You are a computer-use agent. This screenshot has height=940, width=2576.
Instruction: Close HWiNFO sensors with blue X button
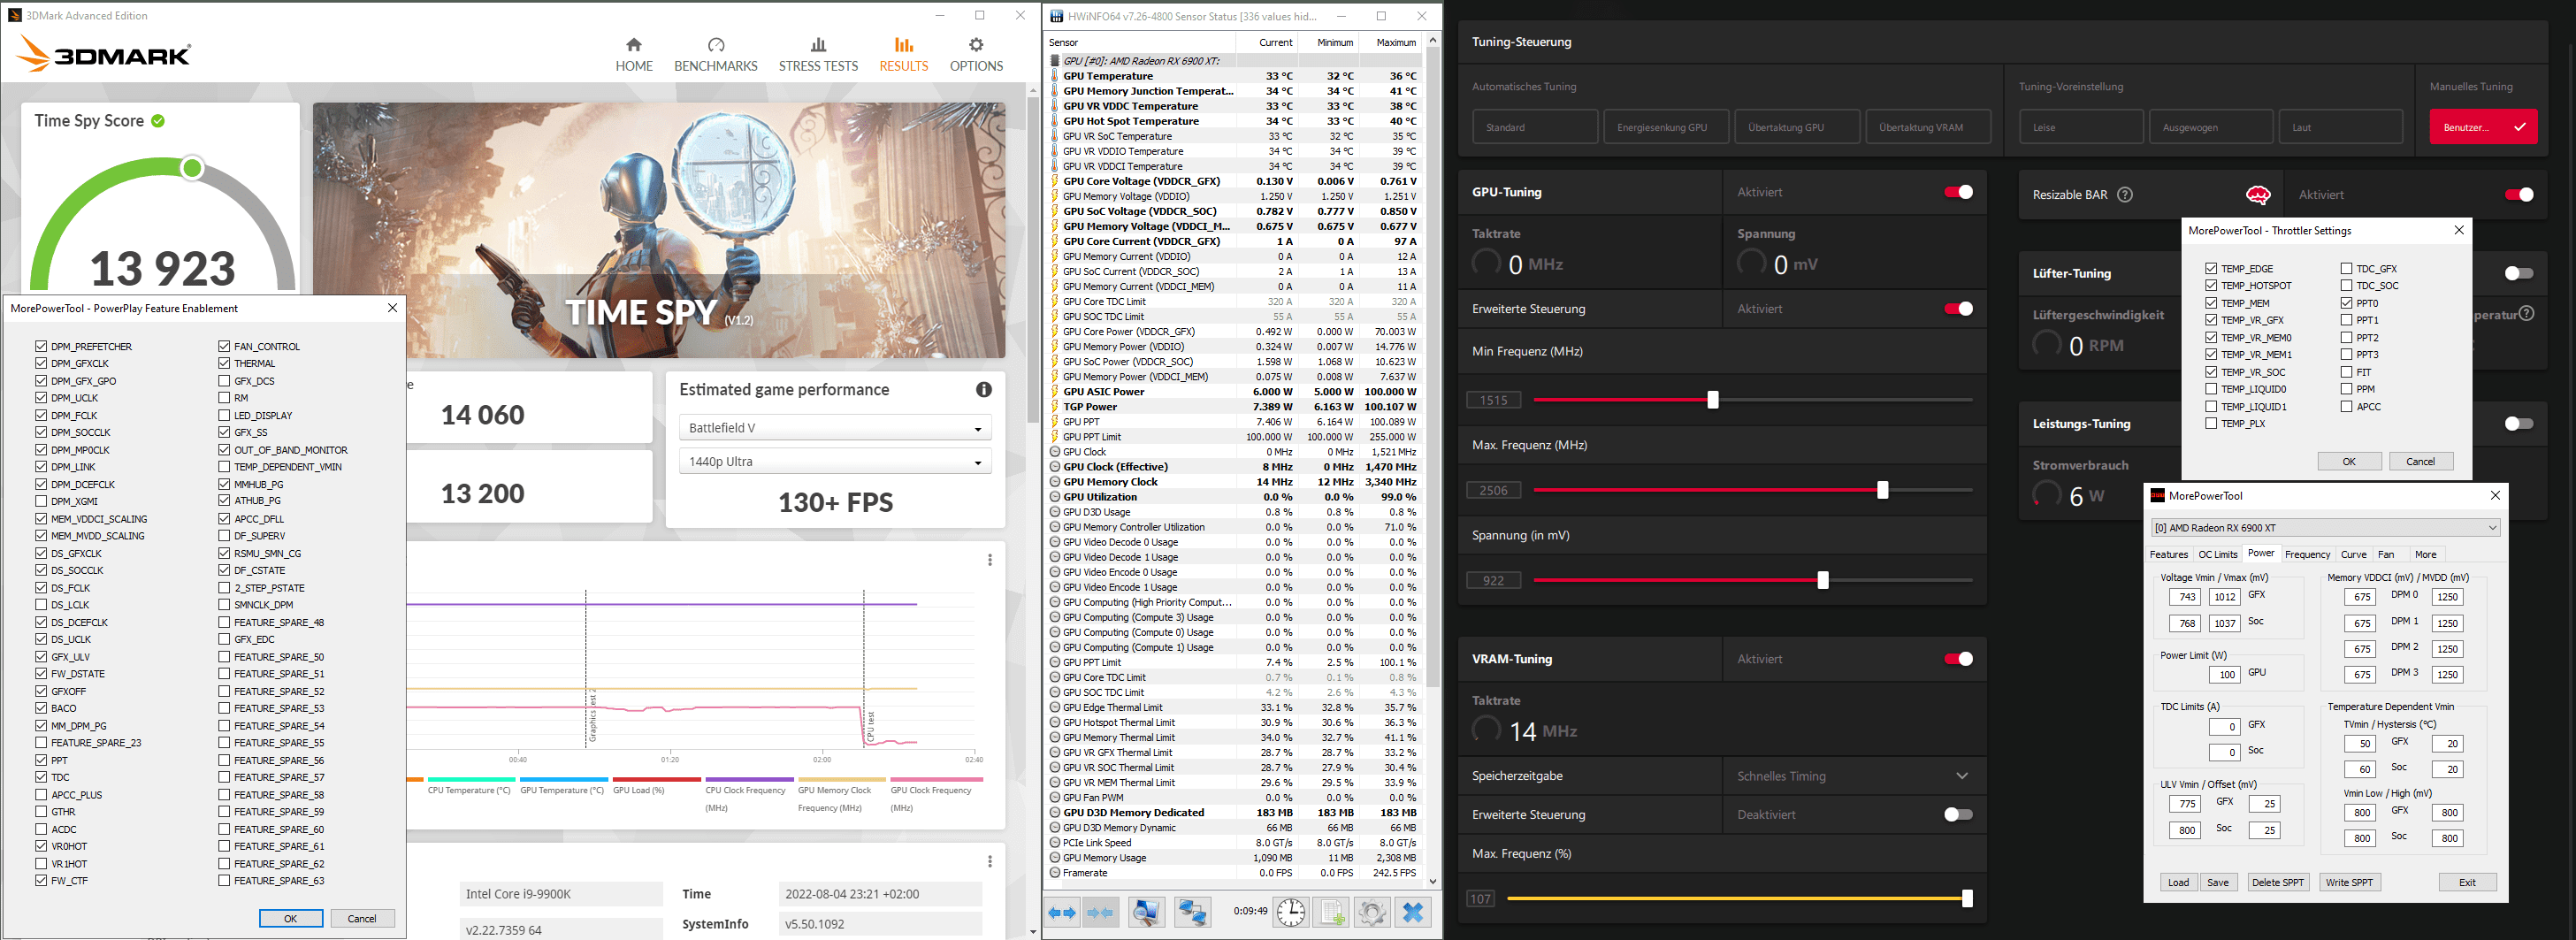click(x=1413, y=912)
